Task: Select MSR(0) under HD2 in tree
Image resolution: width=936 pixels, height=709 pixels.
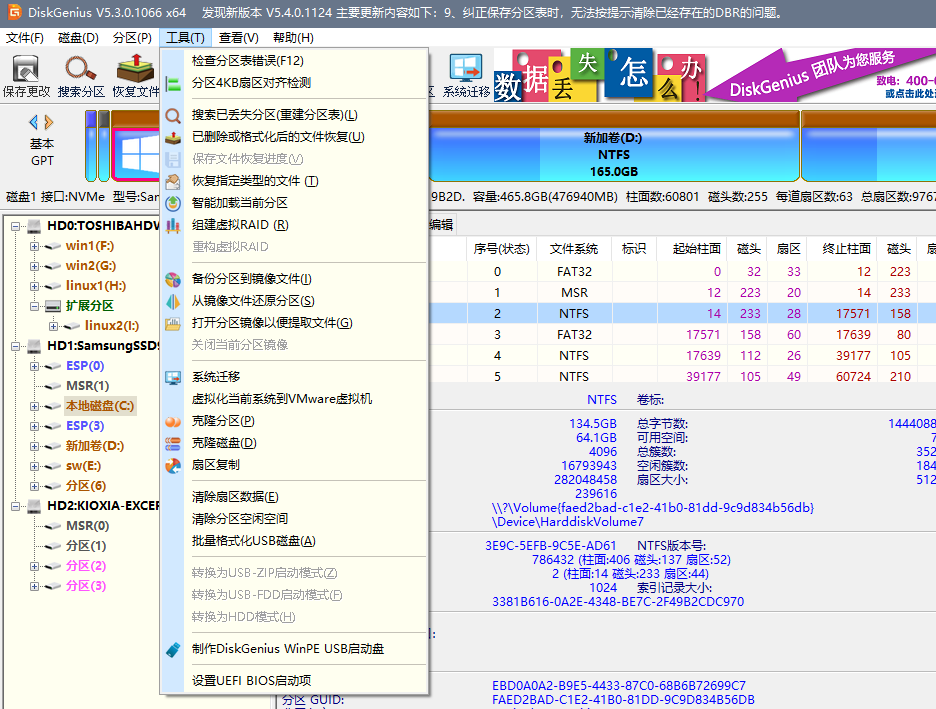Action: tap(87, 526)
